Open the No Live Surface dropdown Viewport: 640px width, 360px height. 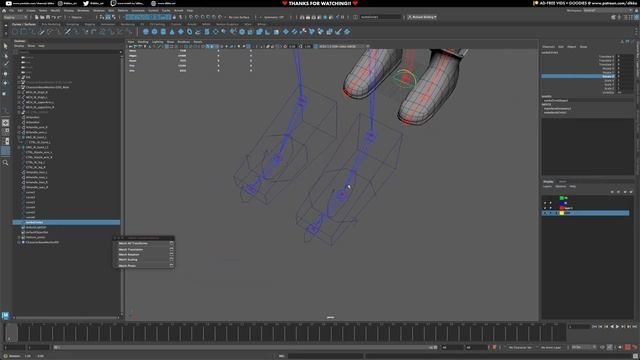[x=239, y=17]
